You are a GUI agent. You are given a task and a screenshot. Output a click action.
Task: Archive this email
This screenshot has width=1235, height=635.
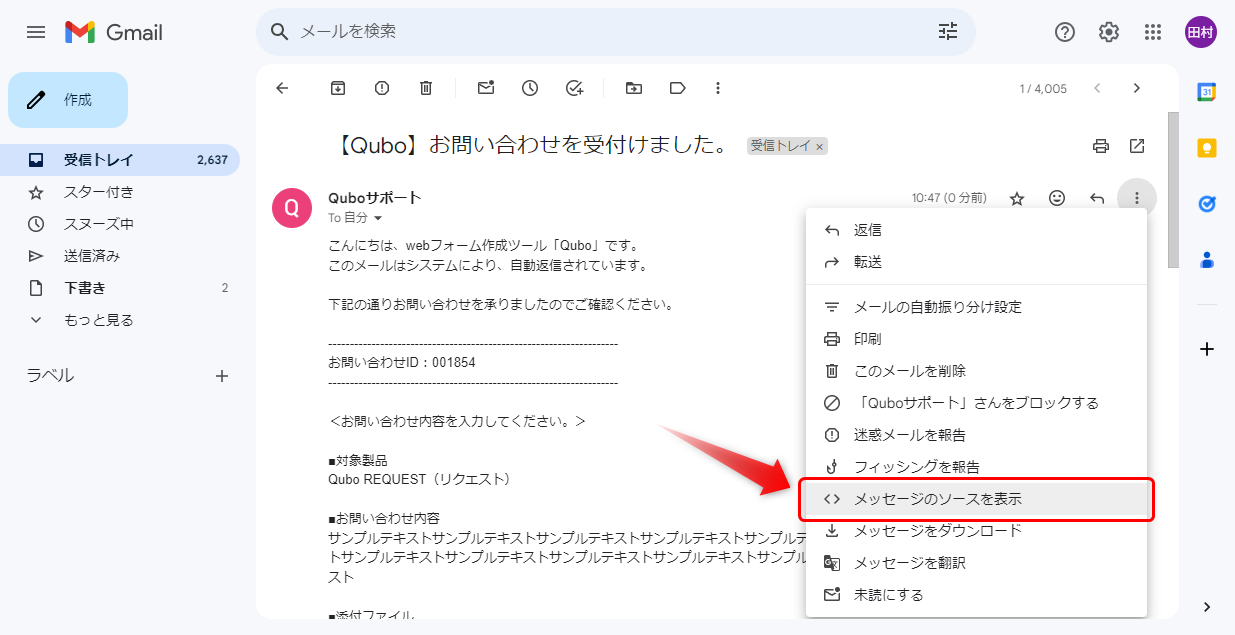coord(338,88)
